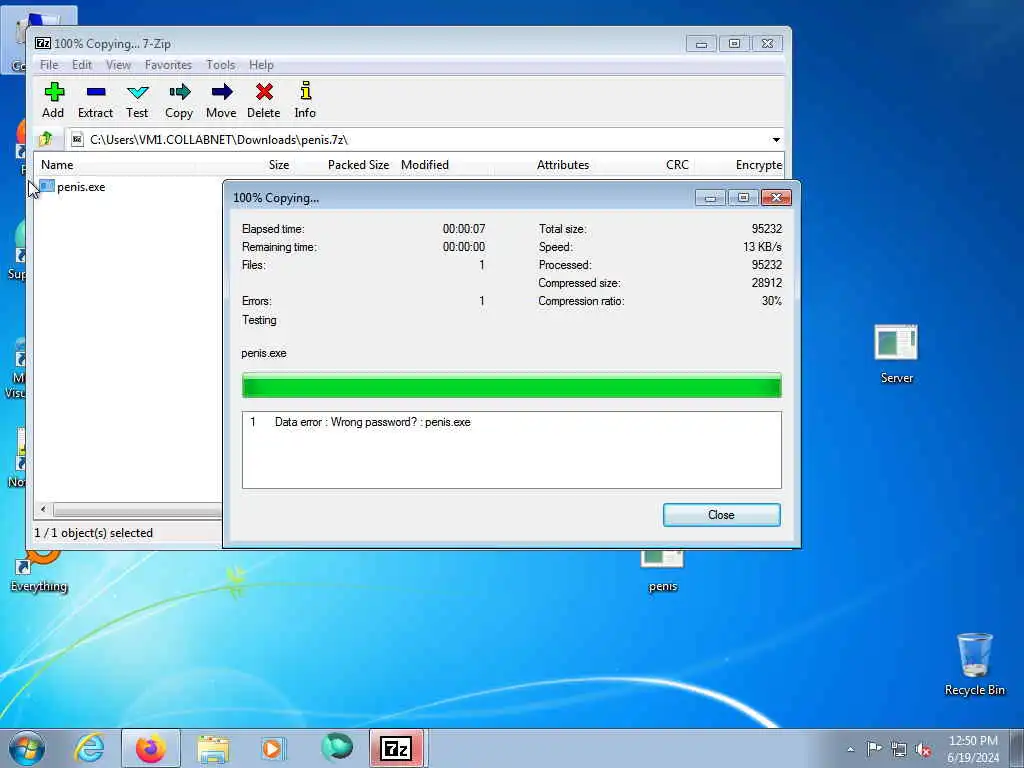Open the Recycle Bin
Viewport: 1024px width, 768px height.
(974, 664)
